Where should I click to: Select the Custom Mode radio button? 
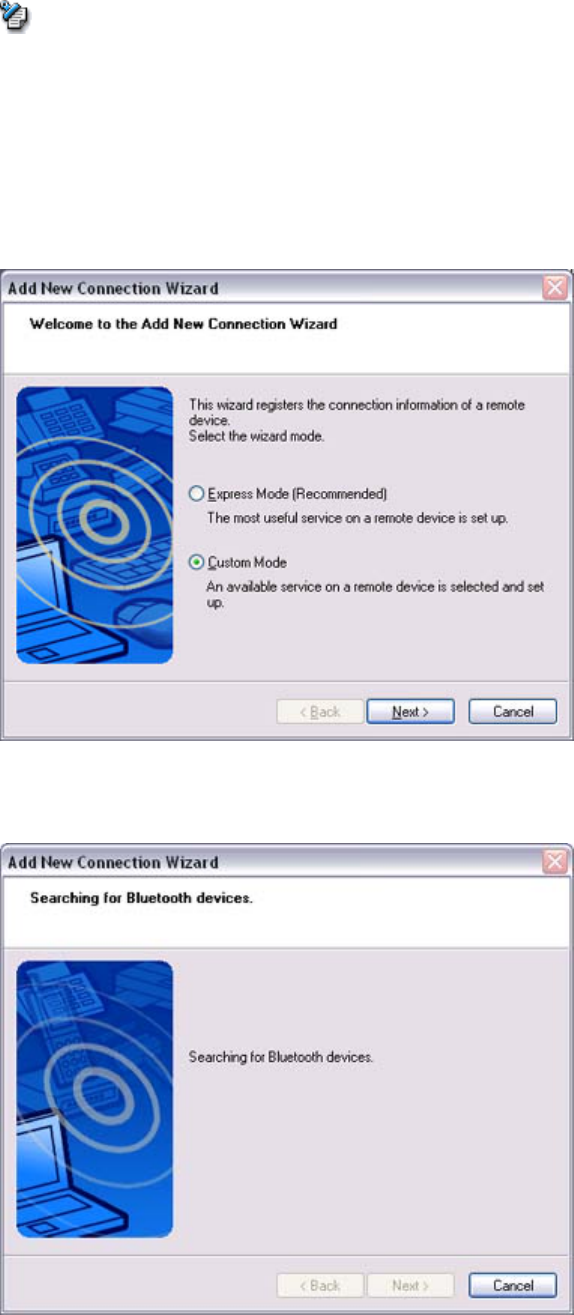pos(196,563)
